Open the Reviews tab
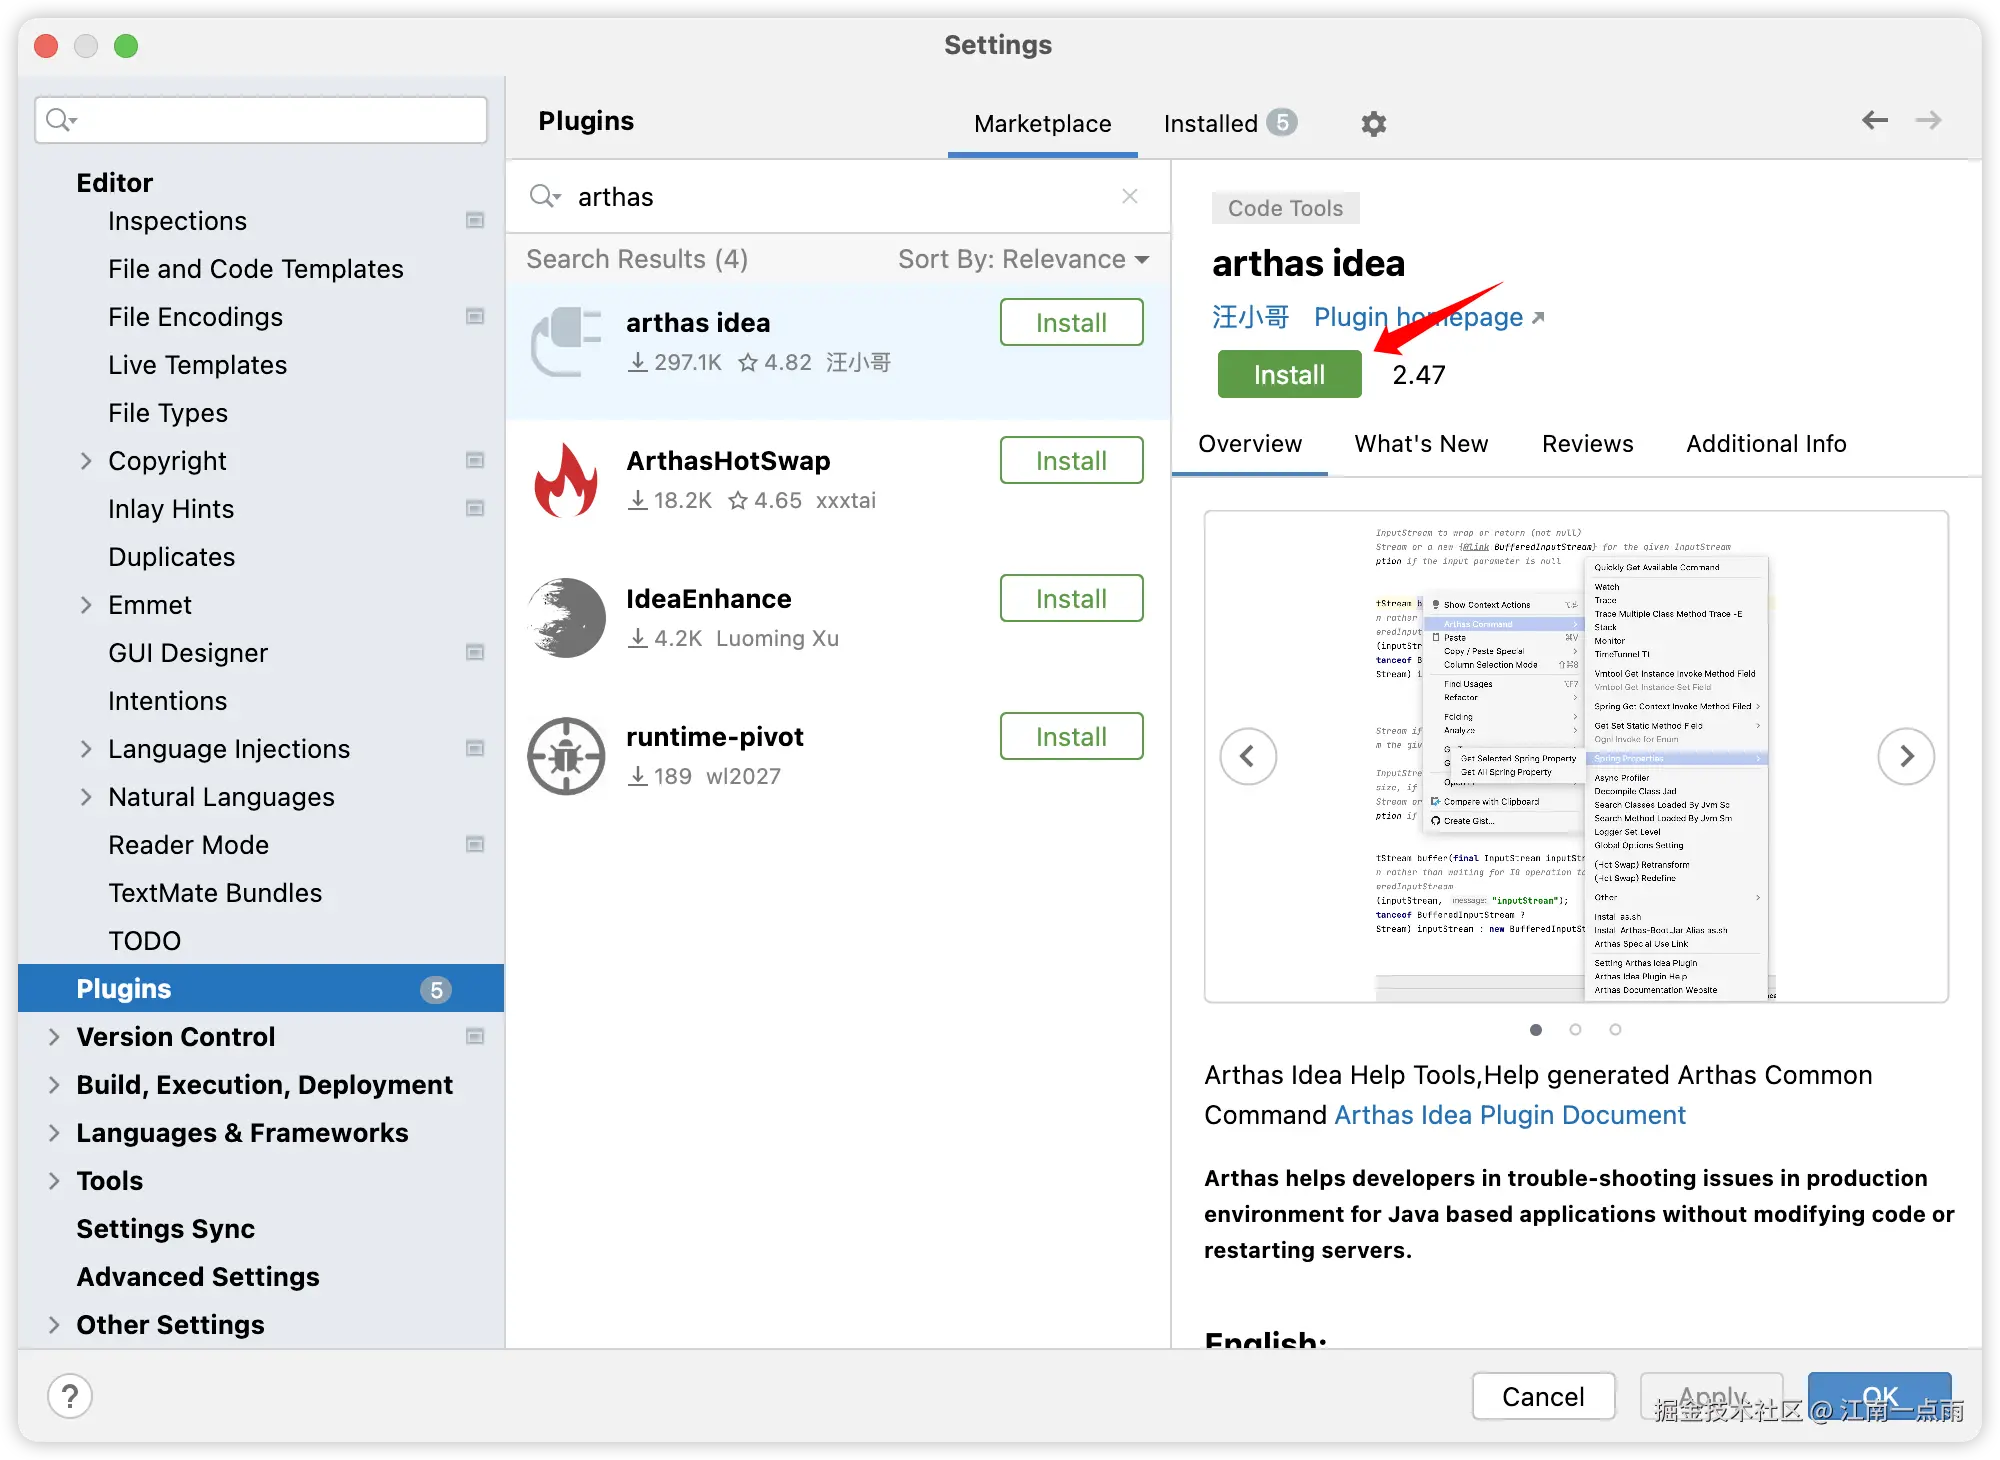This screenshot has width=2000, height=1460. [1587, 444]
